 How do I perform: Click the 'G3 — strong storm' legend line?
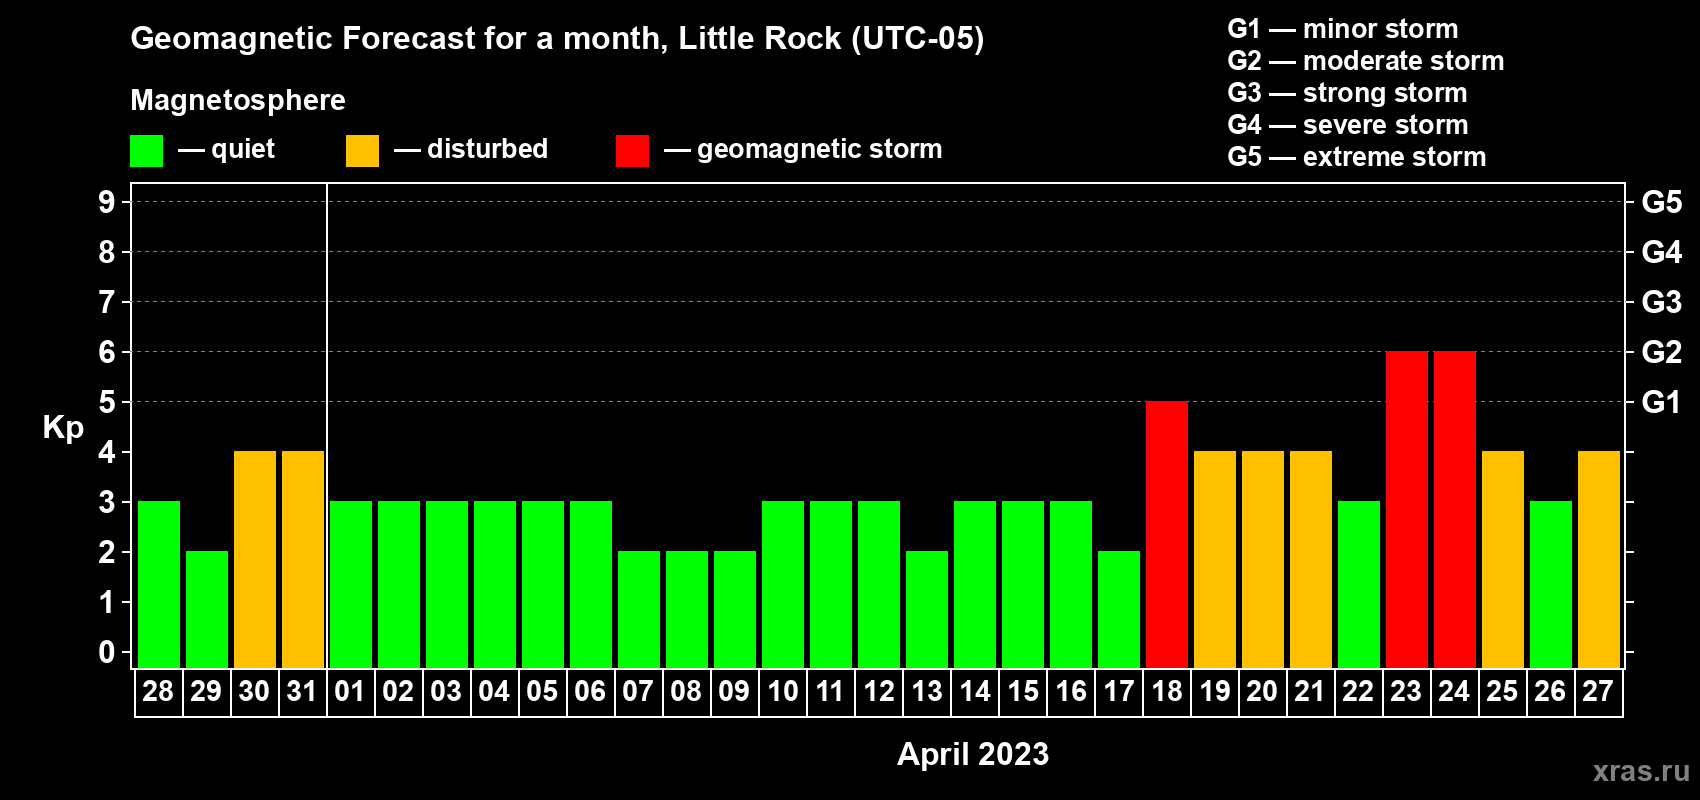[x=1347, y=93]
